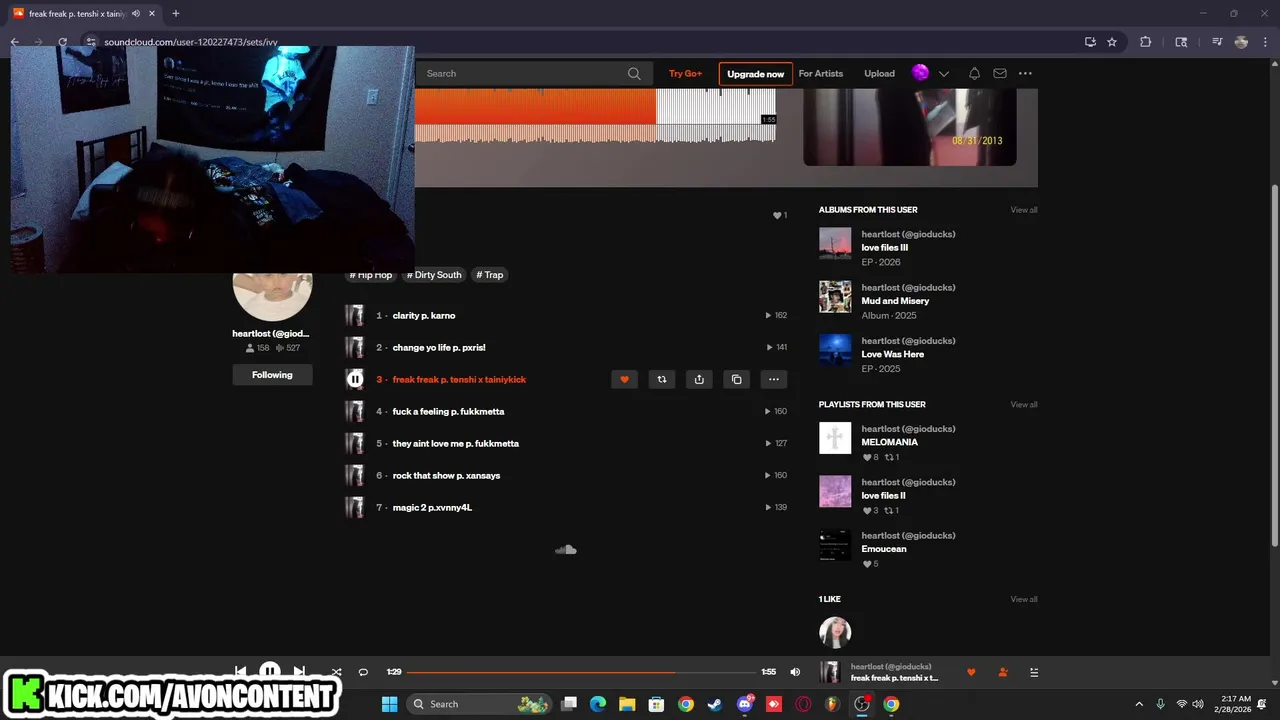The height and width of the screenshot is (720, 1280).
Task: Open the next-up queue list icon
Action: pyautogui.click(x=1034, y=672)
